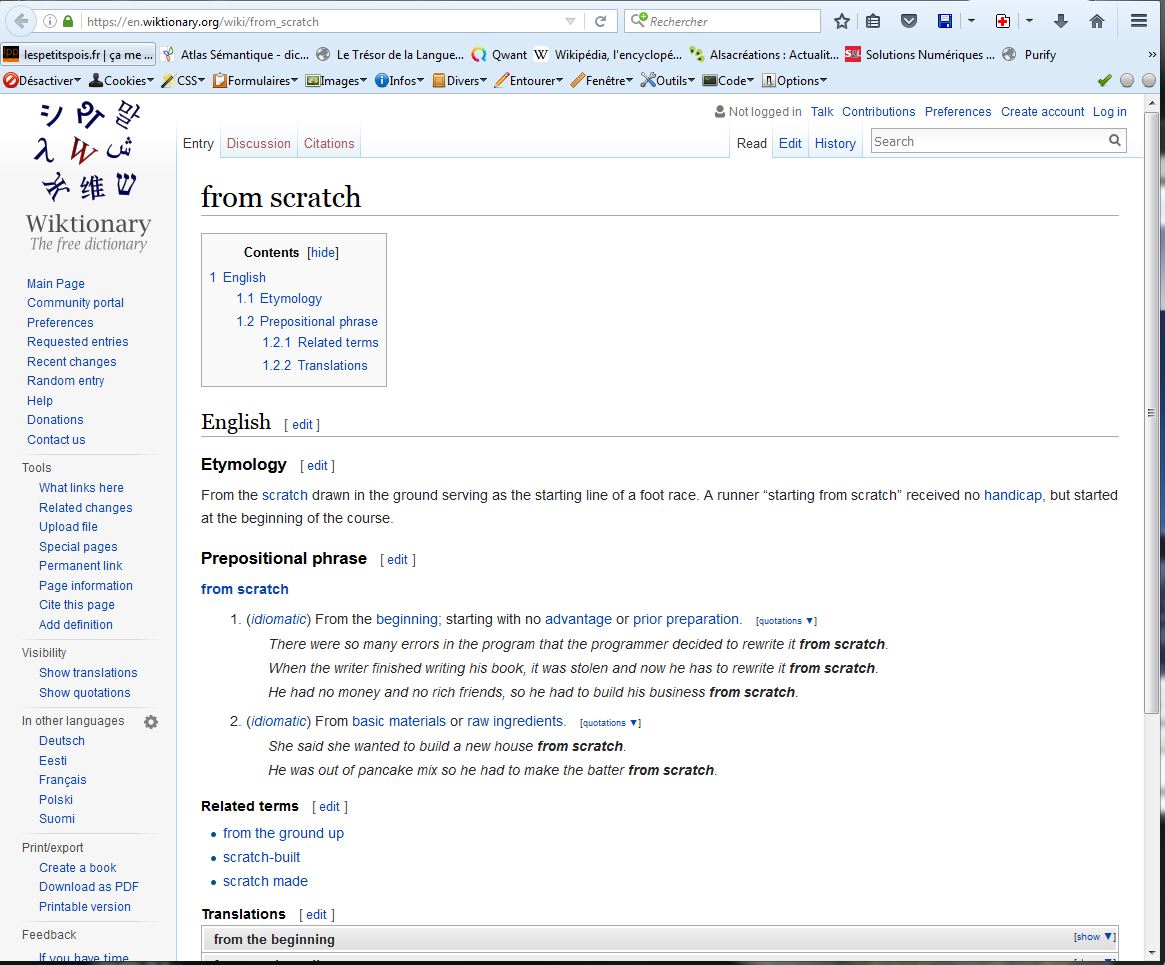Follow the 'from the ground up' link

pyautogui.click(x=283, y=833)
